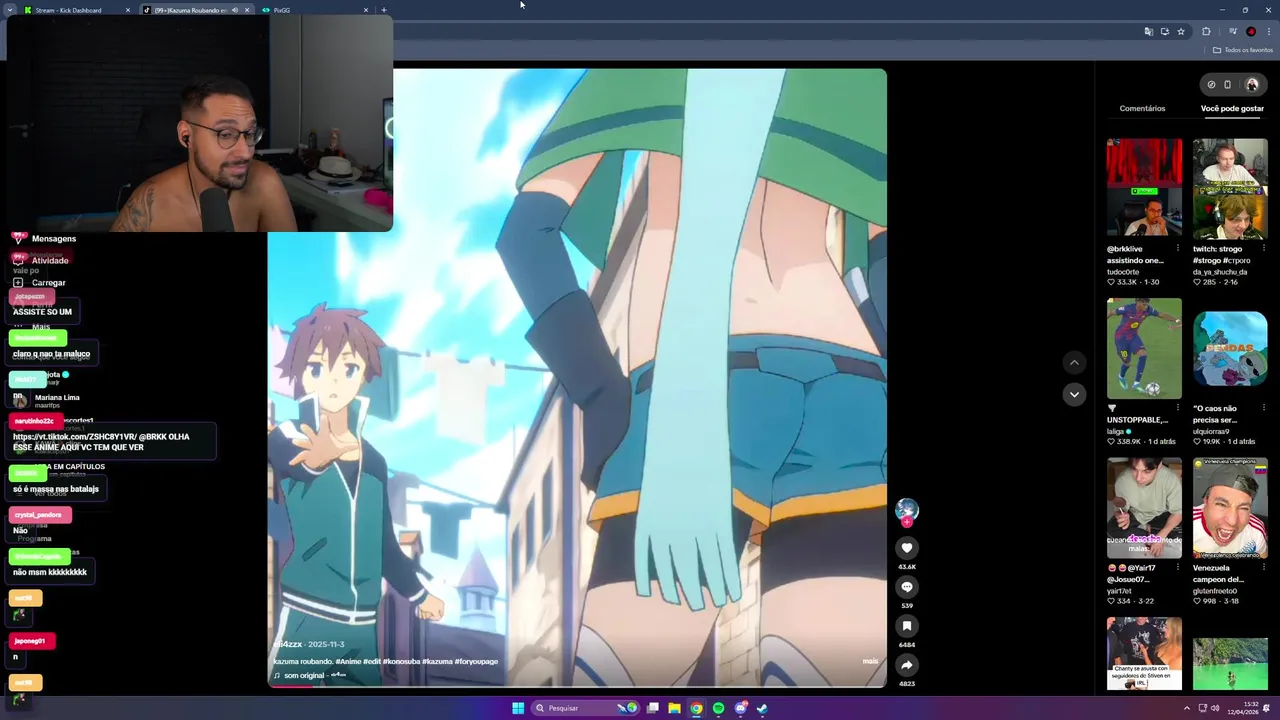Open the Windows Start menu

click(518, 708)
